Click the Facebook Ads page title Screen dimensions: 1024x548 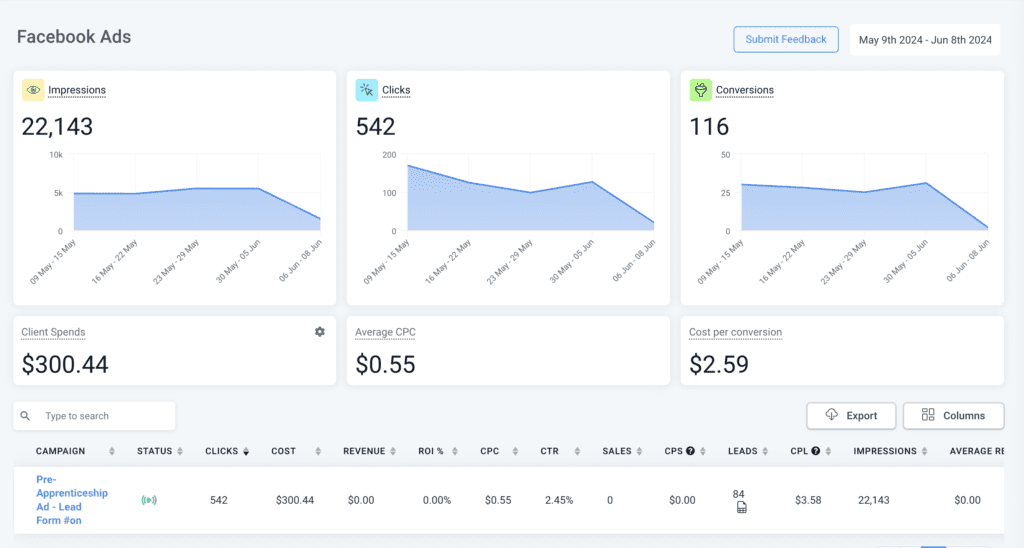(74, 37)
